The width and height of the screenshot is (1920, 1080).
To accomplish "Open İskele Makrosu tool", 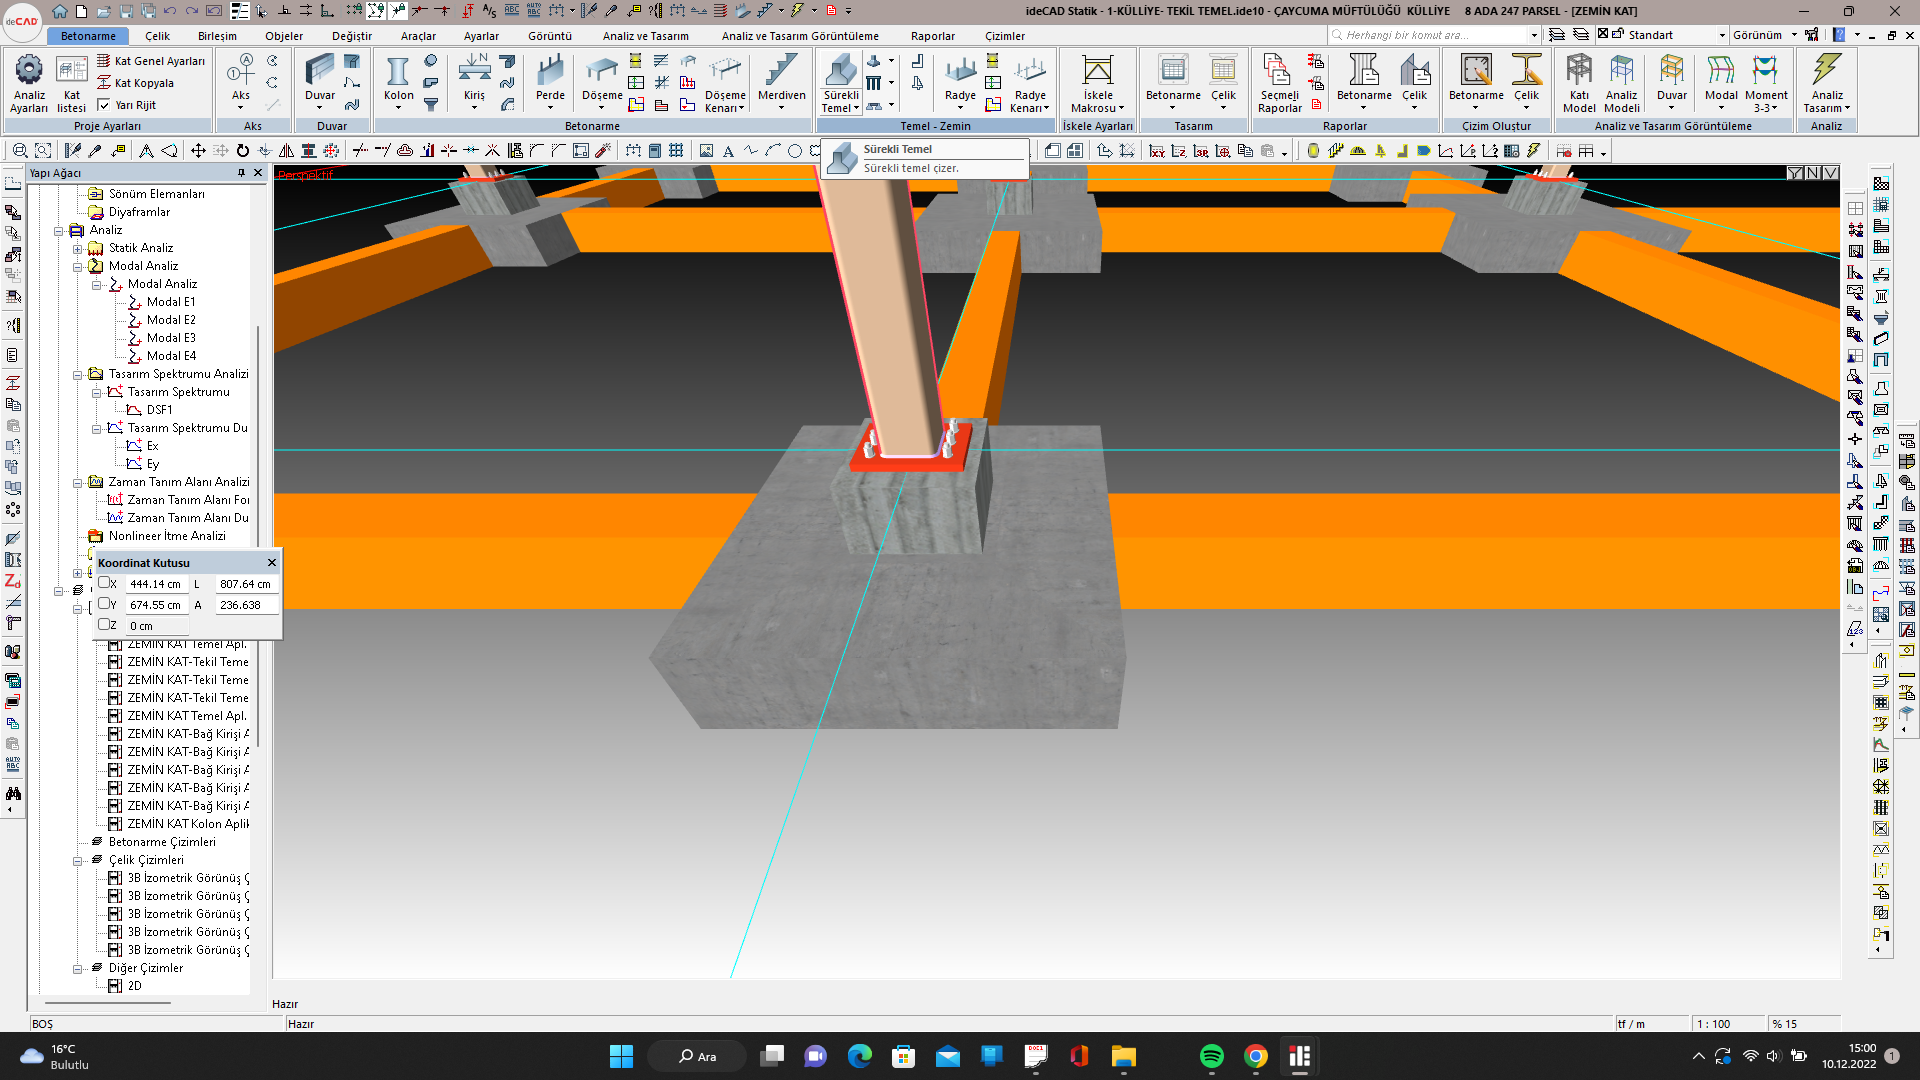I will tap(1097, 83).
